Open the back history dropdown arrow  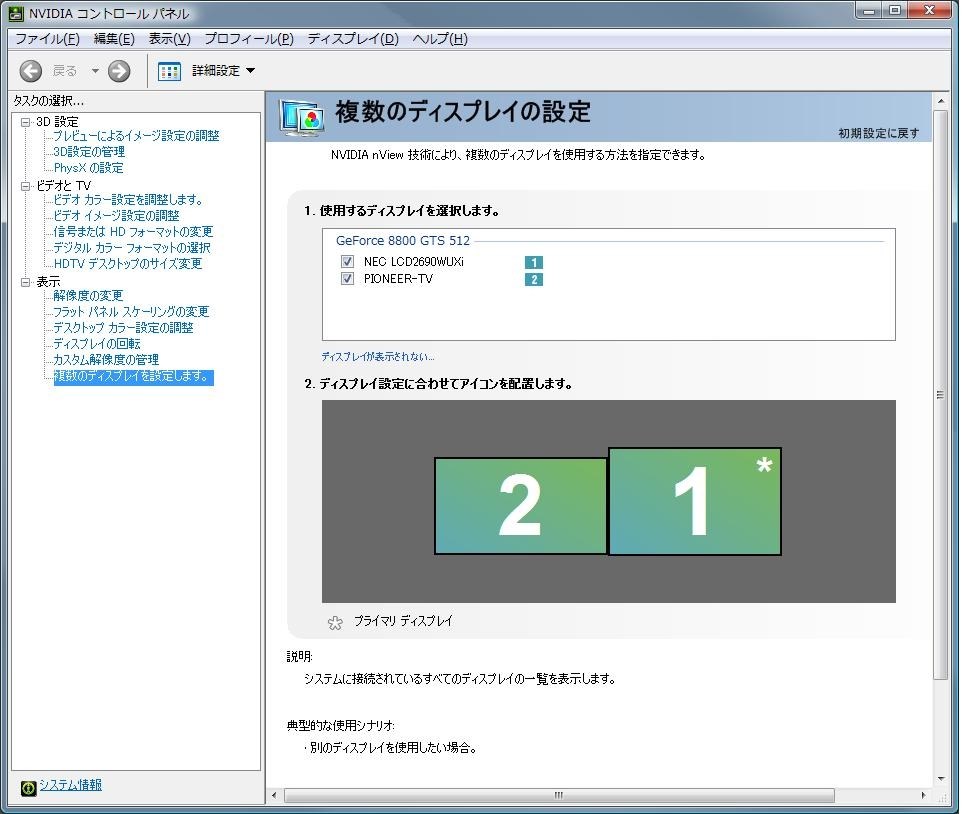click(95, 71)
